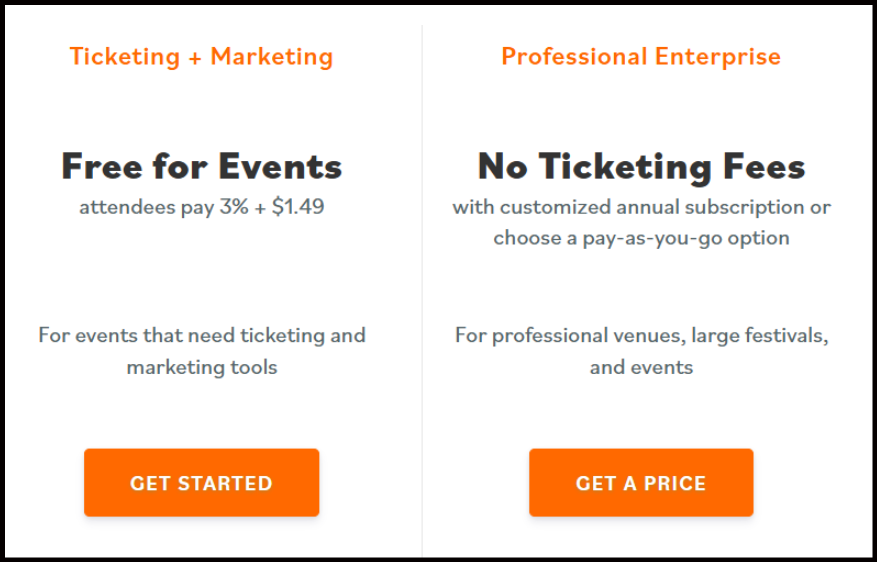Select the orange word "Enterprise" in right title
The width and height of the screenshot is (877, 562).
click(x=716, y=57)
